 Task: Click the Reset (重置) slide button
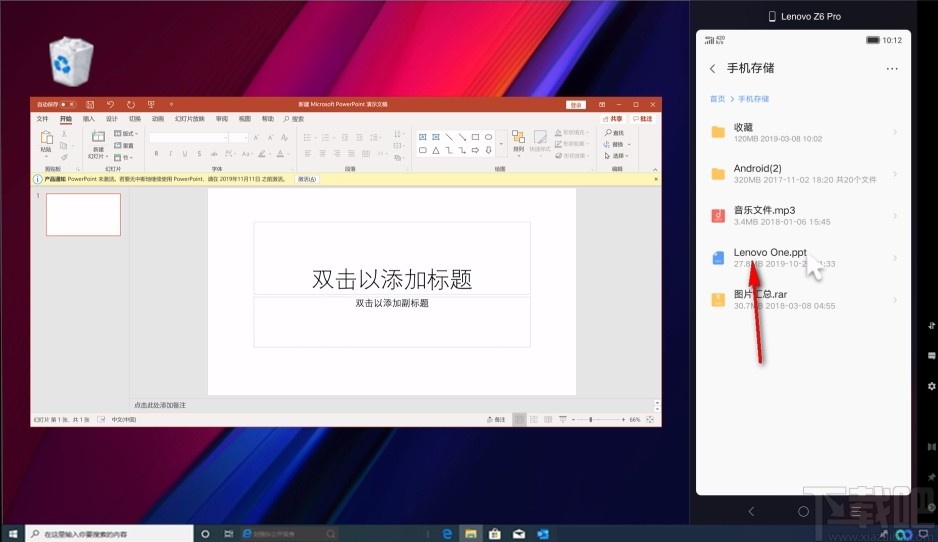(124, 145)
